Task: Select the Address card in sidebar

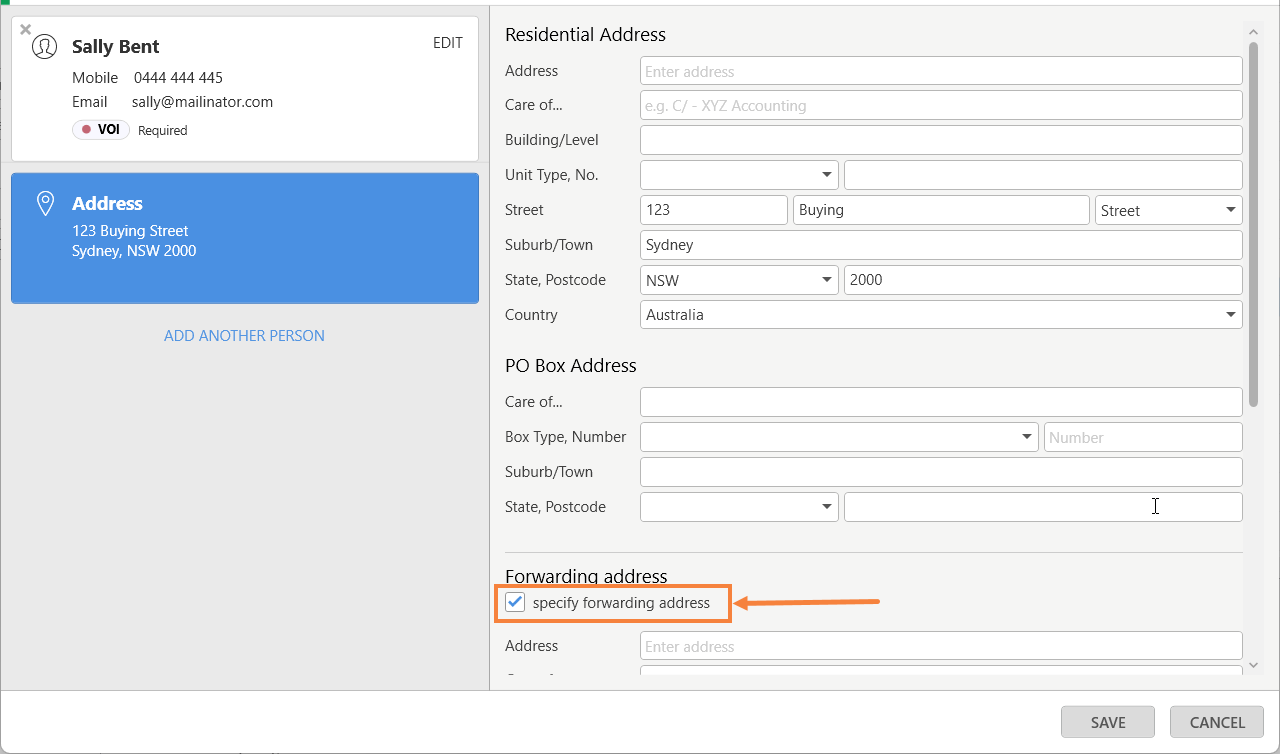Action: click(245, 238)
